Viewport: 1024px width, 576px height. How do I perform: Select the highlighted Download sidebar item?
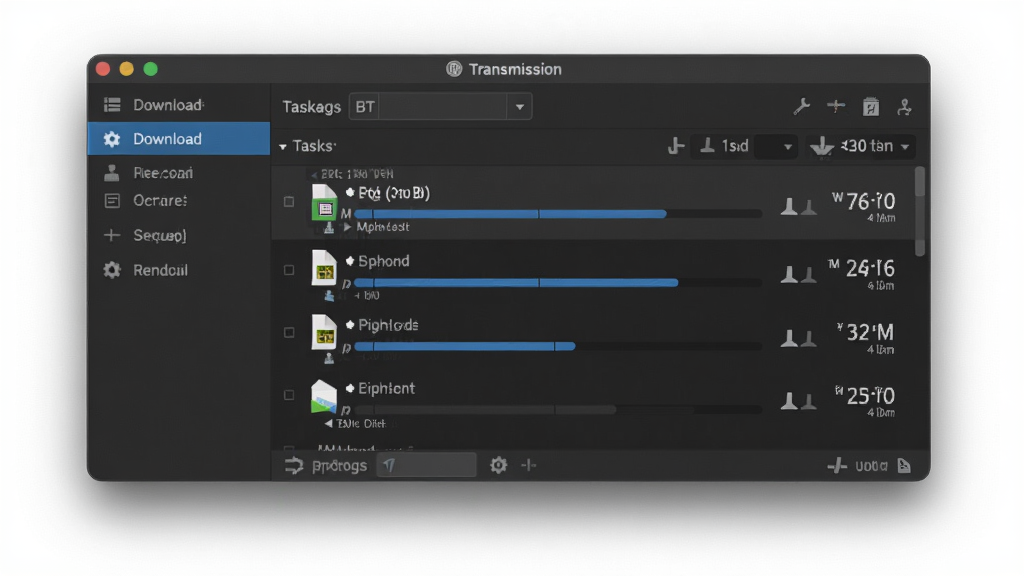point(179,138)
